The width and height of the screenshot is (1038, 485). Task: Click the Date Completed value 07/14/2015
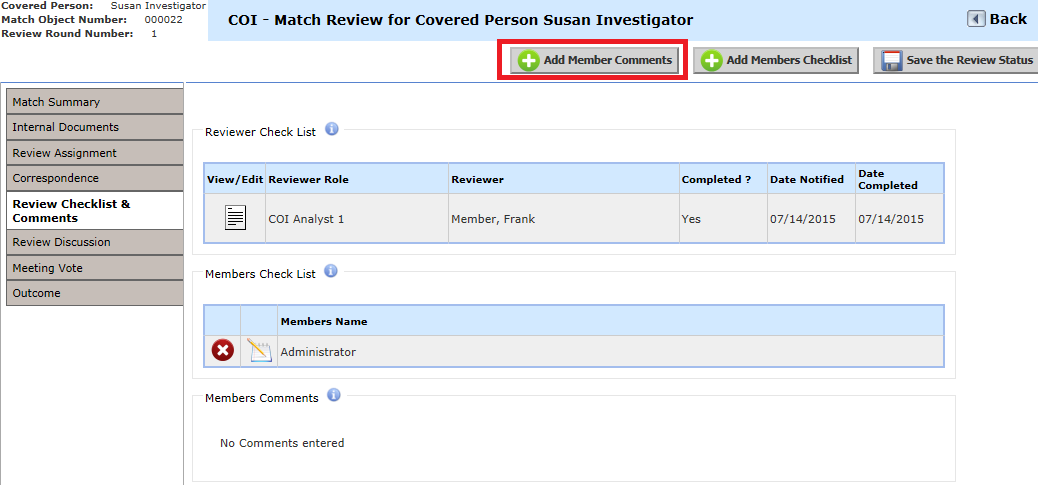tap(891, 219)
